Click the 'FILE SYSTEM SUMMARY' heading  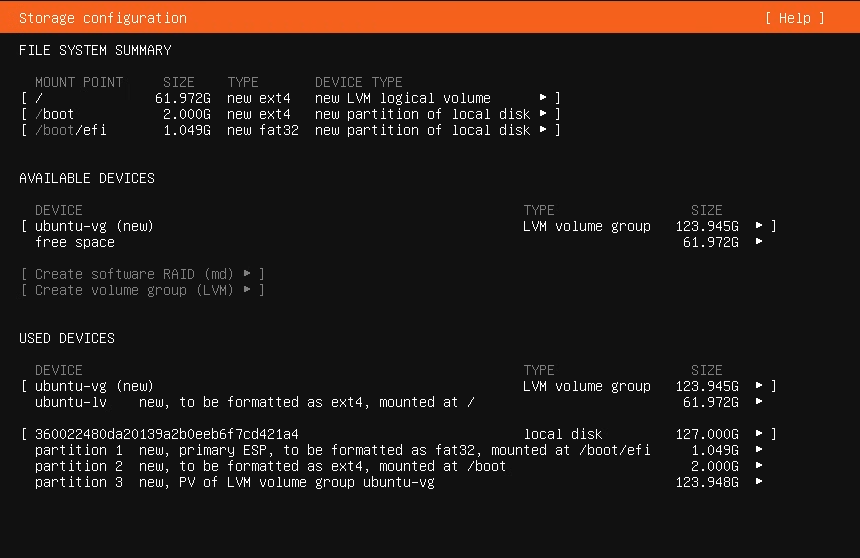point(95,50)
